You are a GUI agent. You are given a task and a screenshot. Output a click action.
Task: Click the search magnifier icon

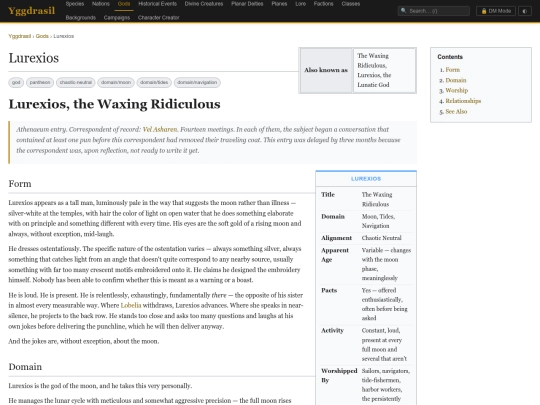coord(404,11)
